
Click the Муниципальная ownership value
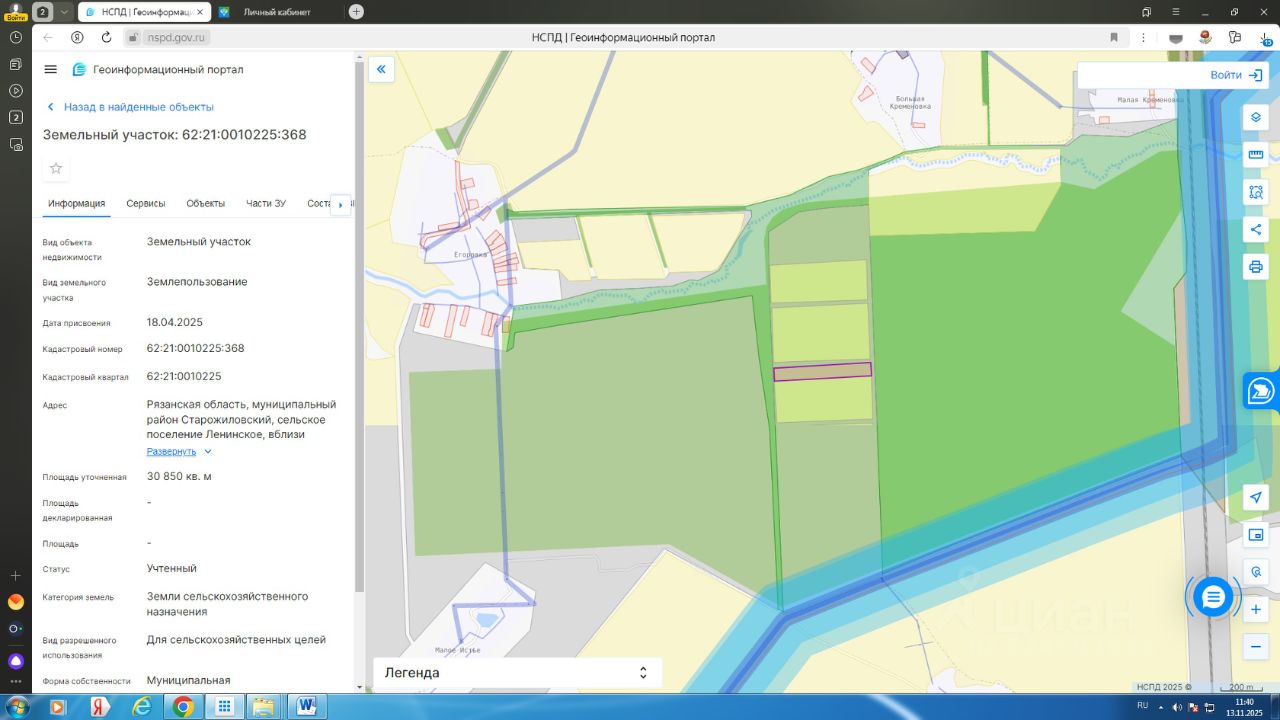point(189,680)
